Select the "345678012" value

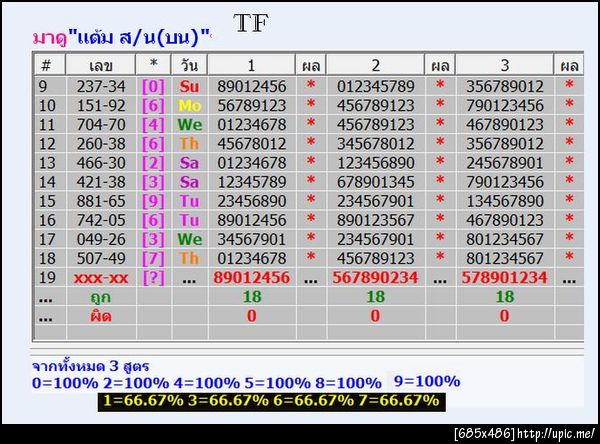coord(376,144)
